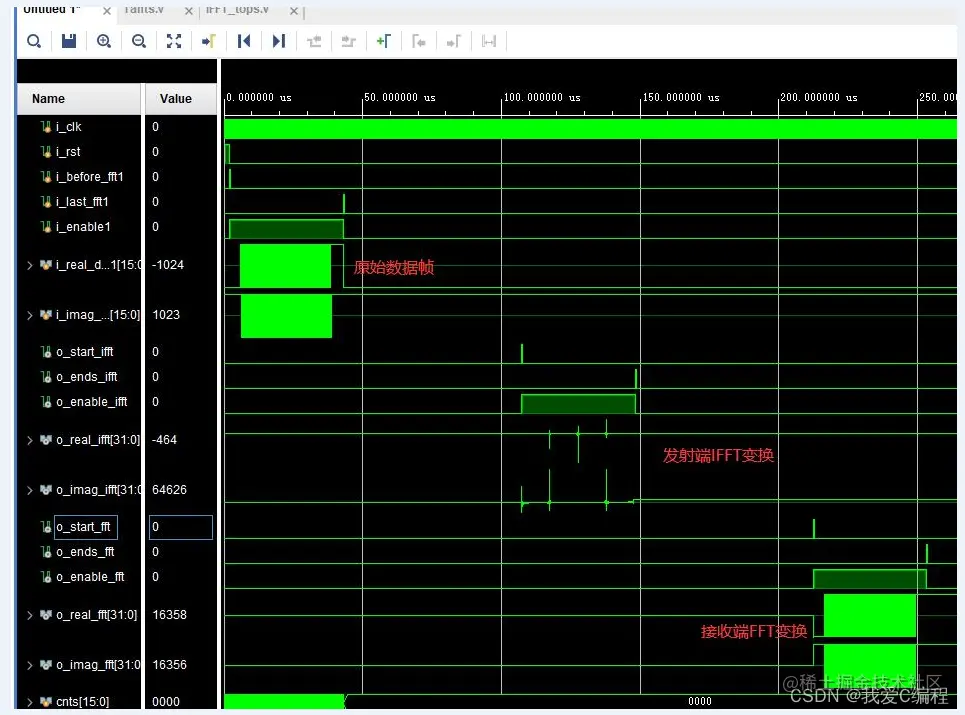Image resolution: width=965 pixels, height=715 pixels.
Task: Click the o_enable_fft high pulse in waveform
Action: click(870, 579)
